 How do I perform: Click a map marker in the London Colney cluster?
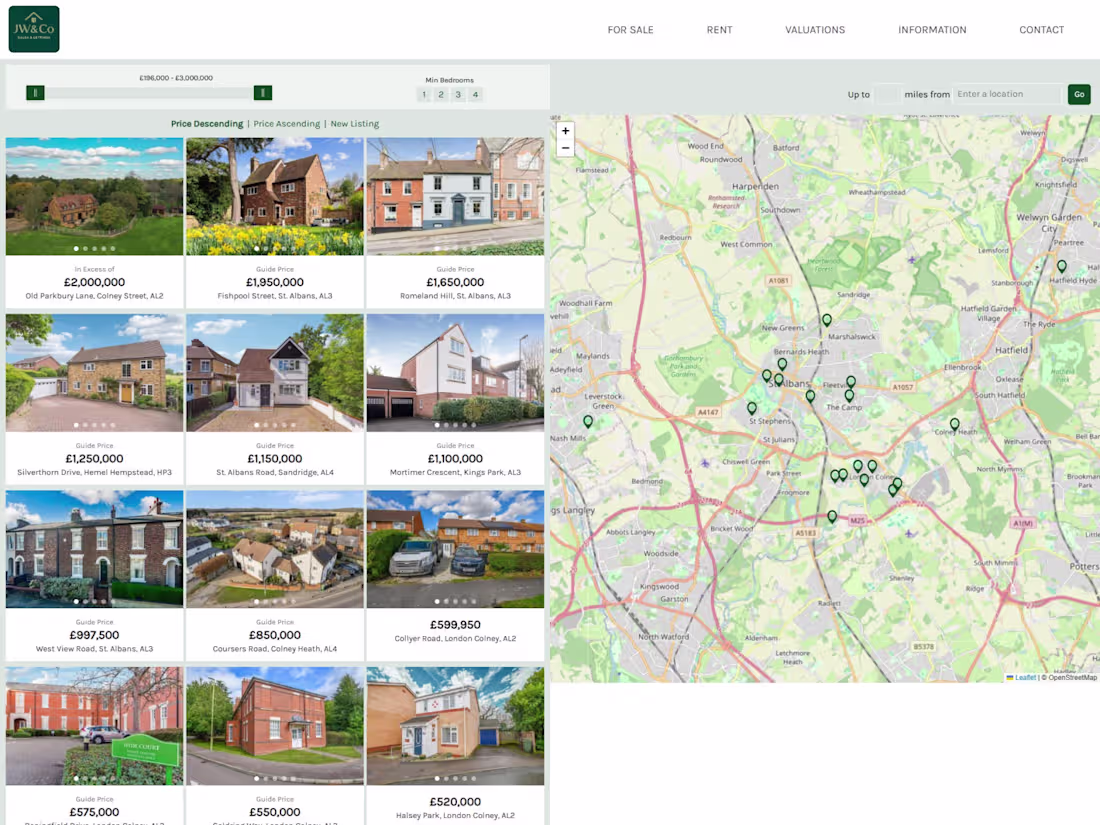coord(858,466)
